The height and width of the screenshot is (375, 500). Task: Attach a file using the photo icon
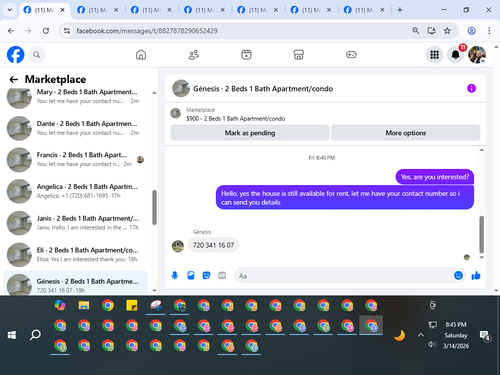pyautogui.click(x=191, y=275)
